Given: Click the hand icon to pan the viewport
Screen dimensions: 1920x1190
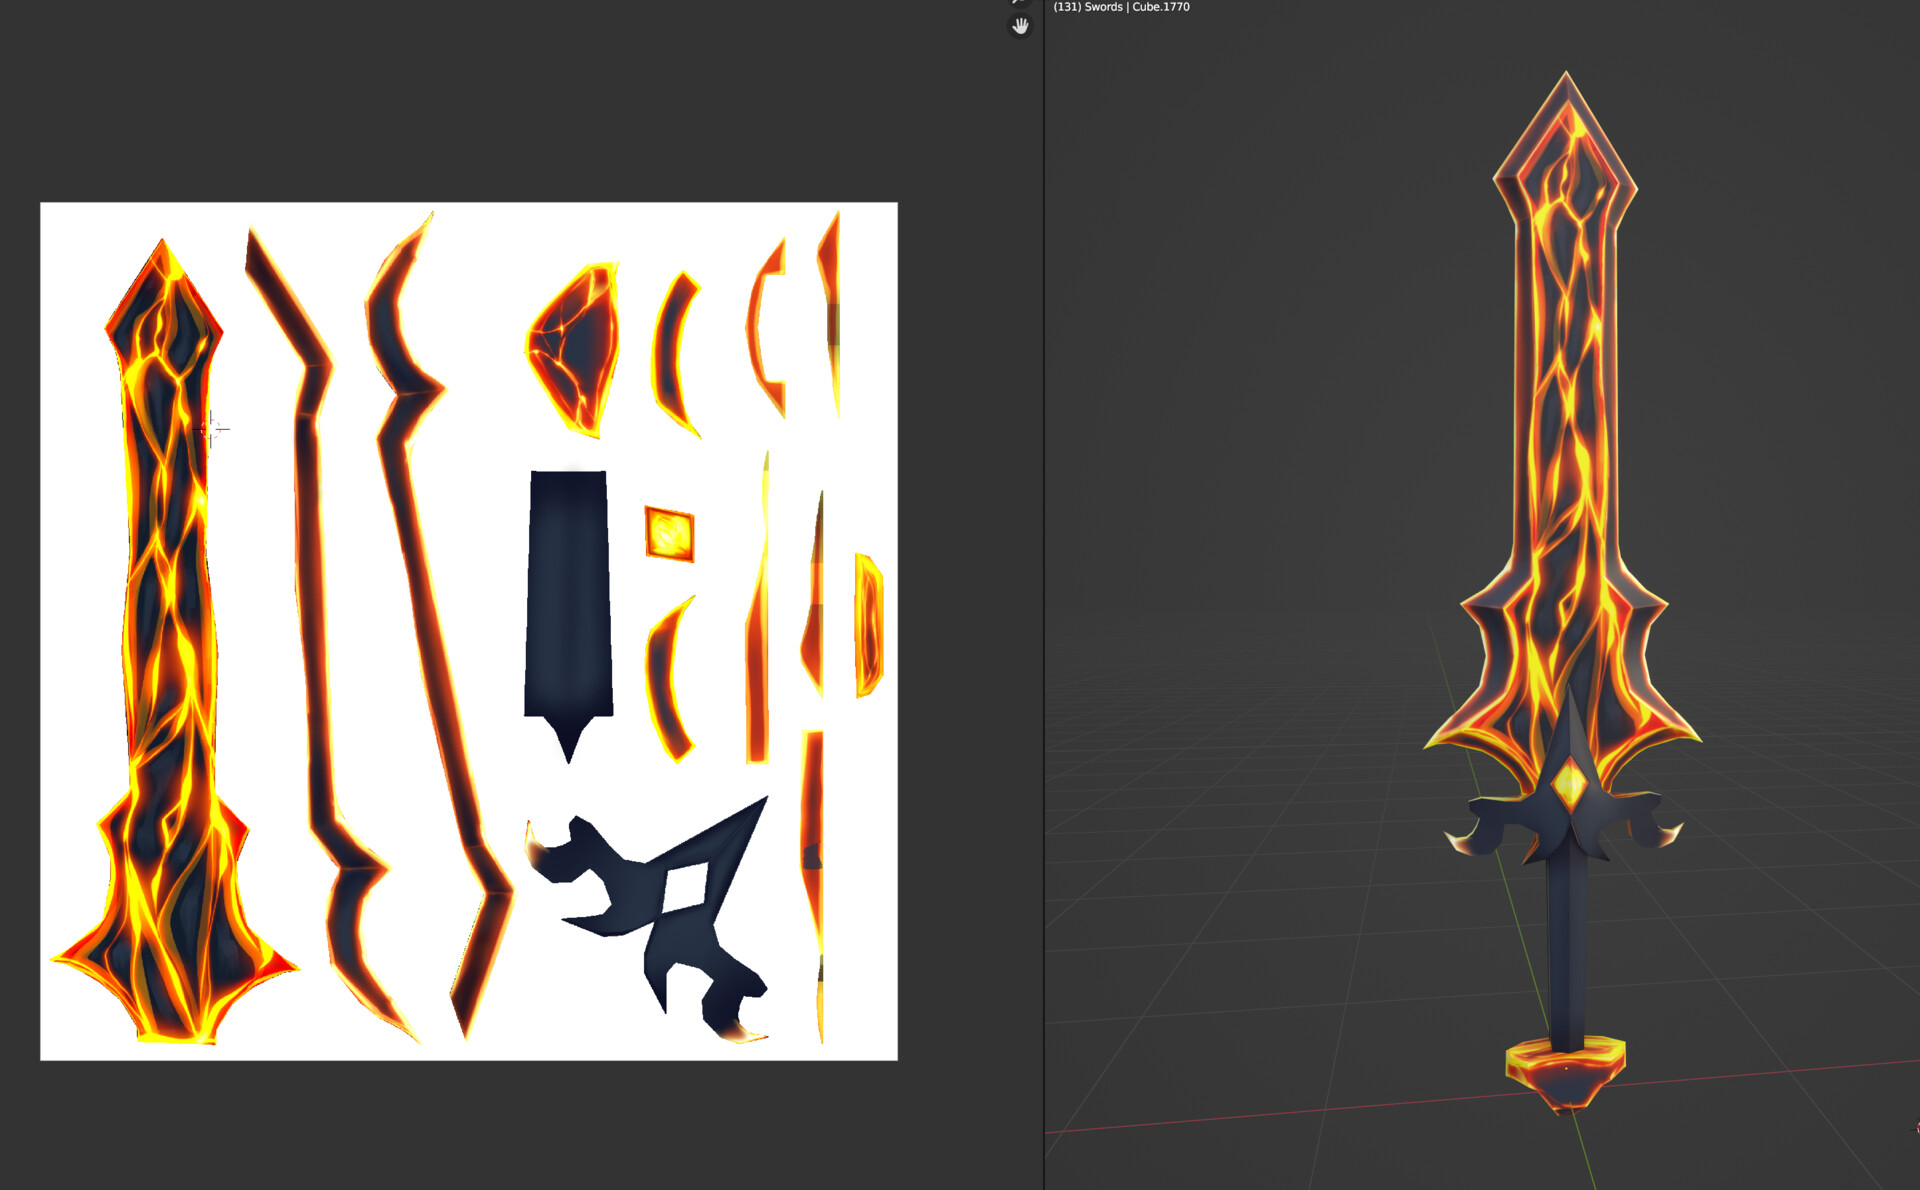Looking at the screenshot, I should click(x=1019, y=27).
